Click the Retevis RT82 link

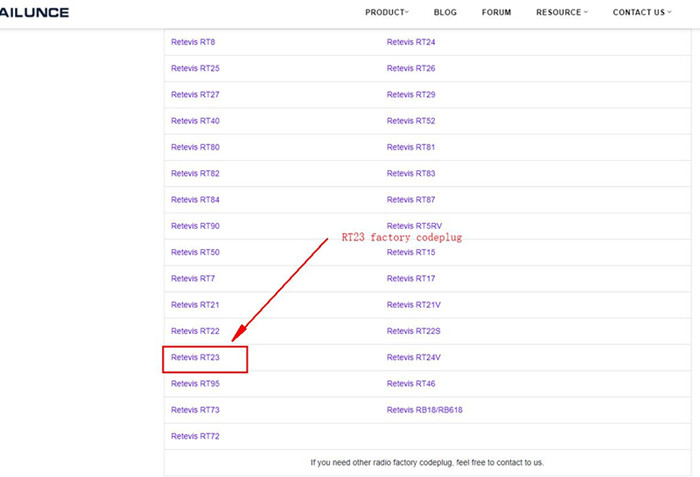coord(195,173)
